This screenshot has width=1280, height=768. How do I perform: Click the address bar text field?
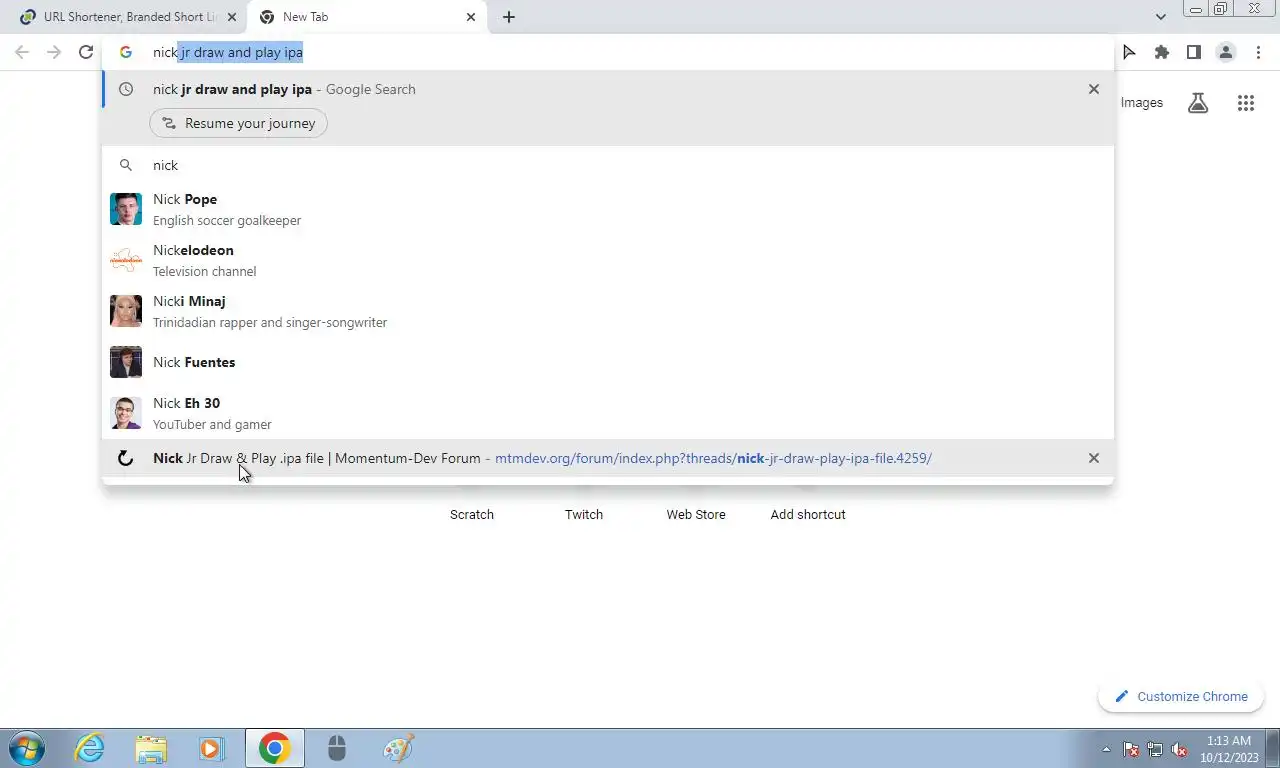coord(608,52)
